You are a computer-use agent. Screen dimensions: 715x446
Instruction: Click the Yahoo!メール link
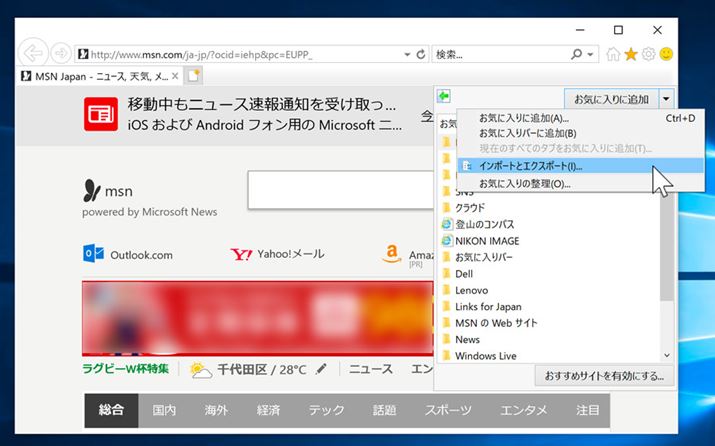pos(277,254)
